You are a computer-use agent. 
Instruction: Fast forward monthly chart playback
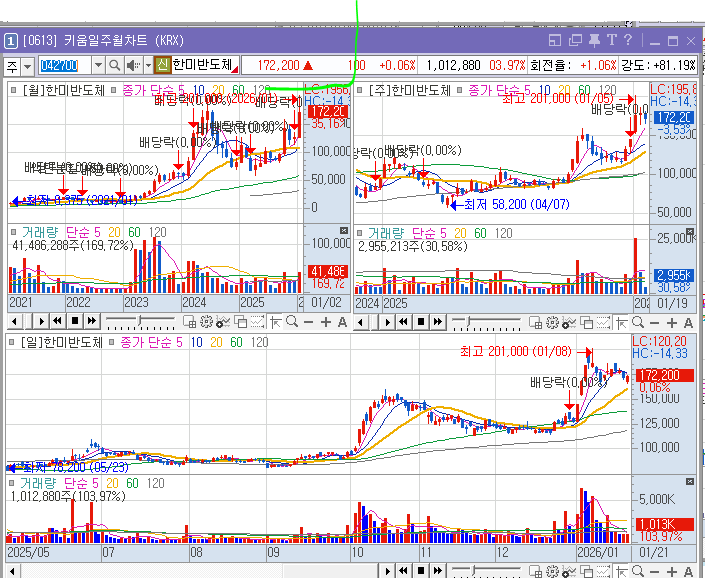[x=92, y=321]
